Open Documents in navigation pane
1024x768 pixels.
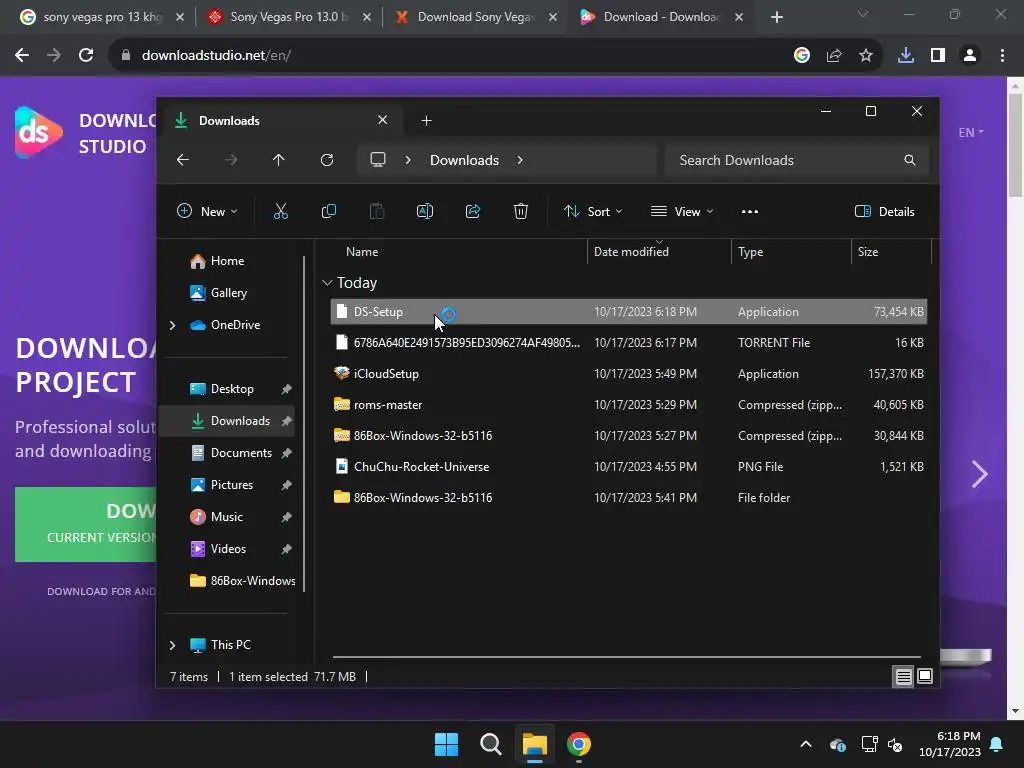click(x=241, y=453)
